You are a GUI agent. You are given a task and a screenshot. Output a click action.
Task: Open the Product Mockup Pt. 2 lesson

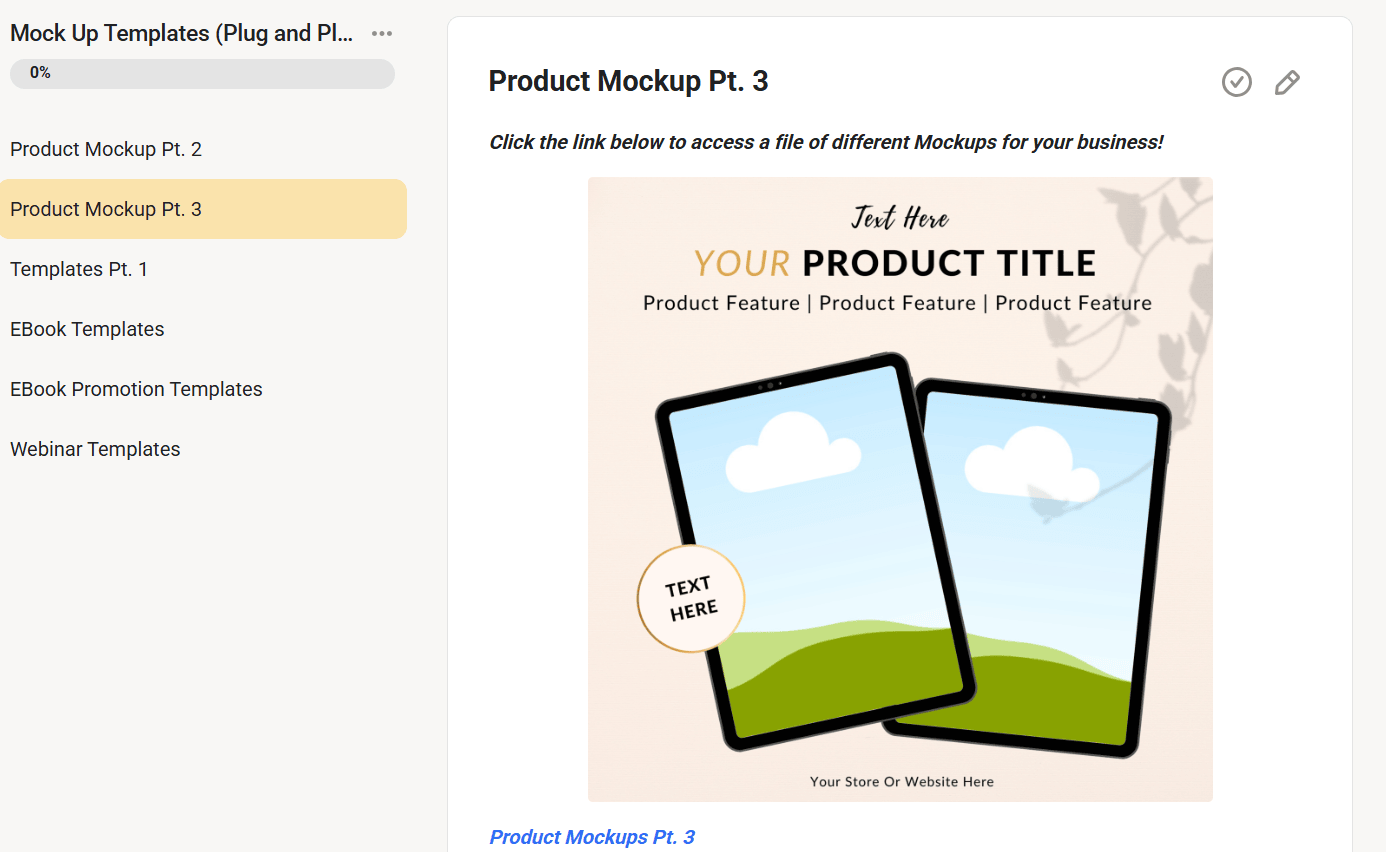106,149
